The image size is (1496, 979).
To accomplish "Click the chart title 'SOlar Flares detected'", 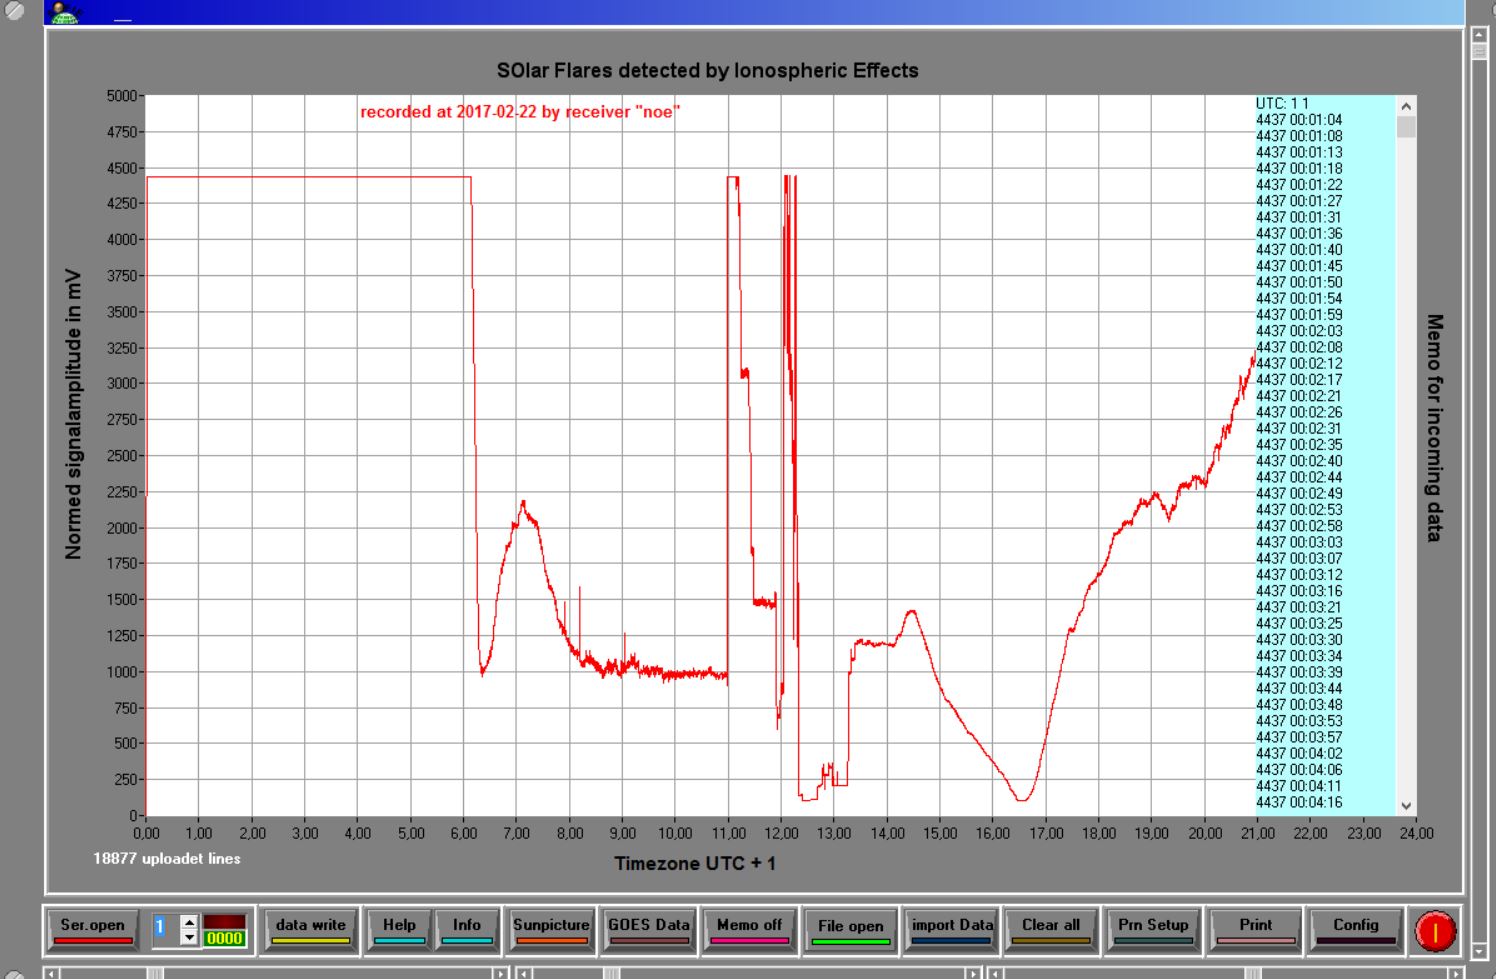I will point(707,71).
